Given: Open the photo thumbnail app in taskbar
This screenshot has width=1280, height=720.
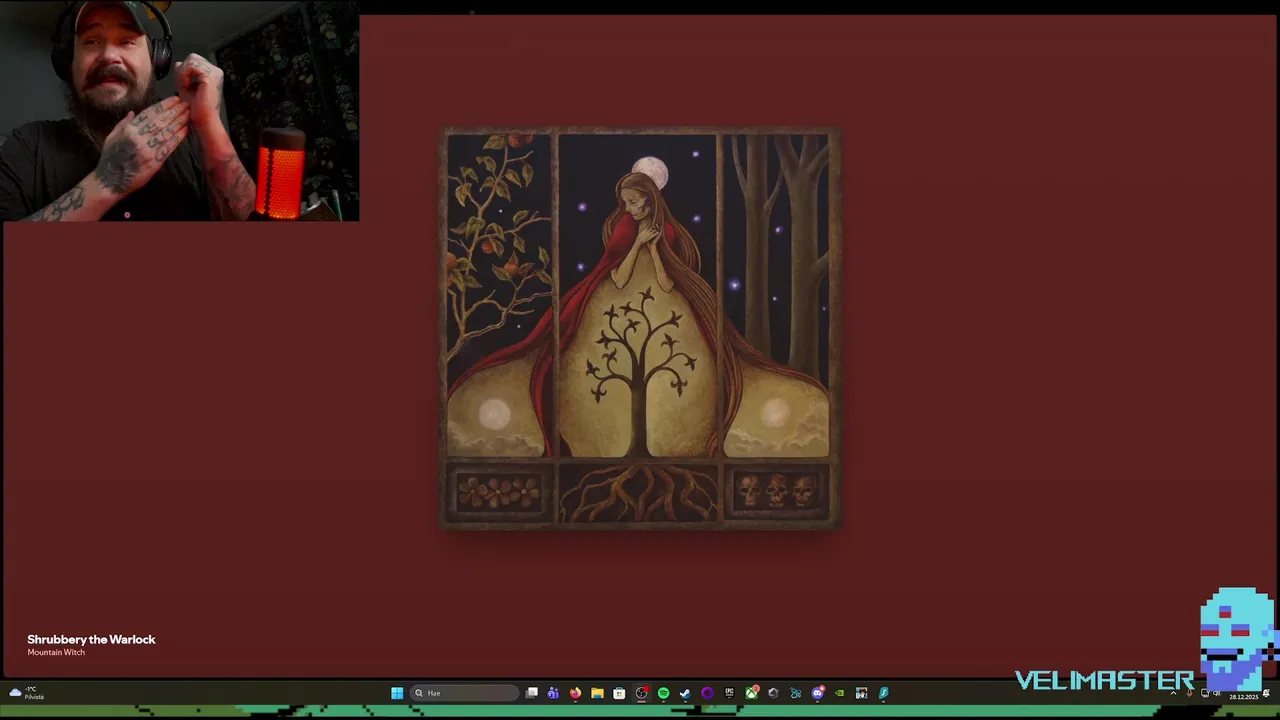Looking at the screenshot, I should pos(861,693).
